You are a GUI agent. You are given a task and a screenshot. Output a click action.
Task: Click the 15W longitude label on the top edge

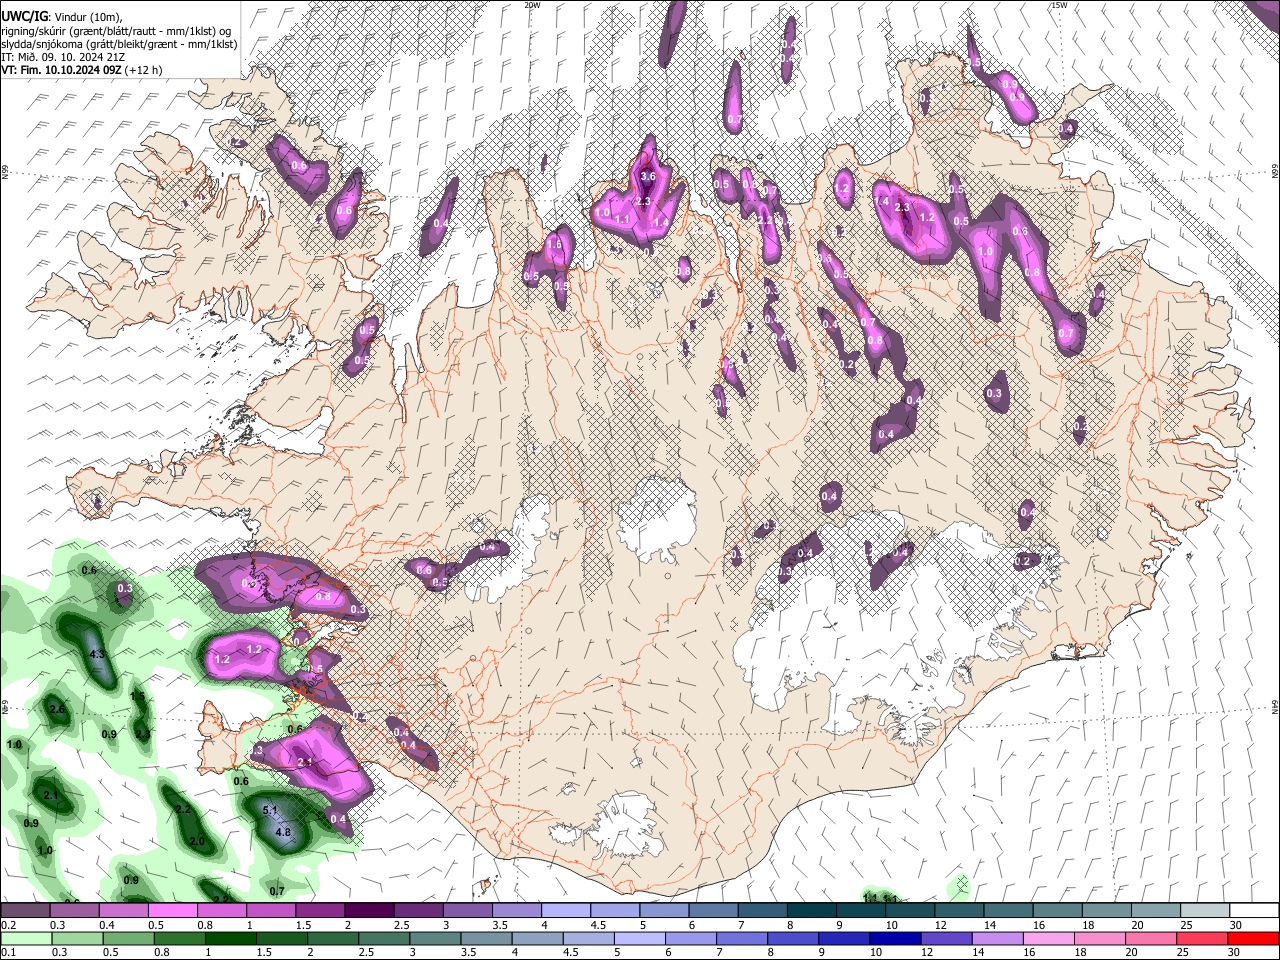point(1059,5)
